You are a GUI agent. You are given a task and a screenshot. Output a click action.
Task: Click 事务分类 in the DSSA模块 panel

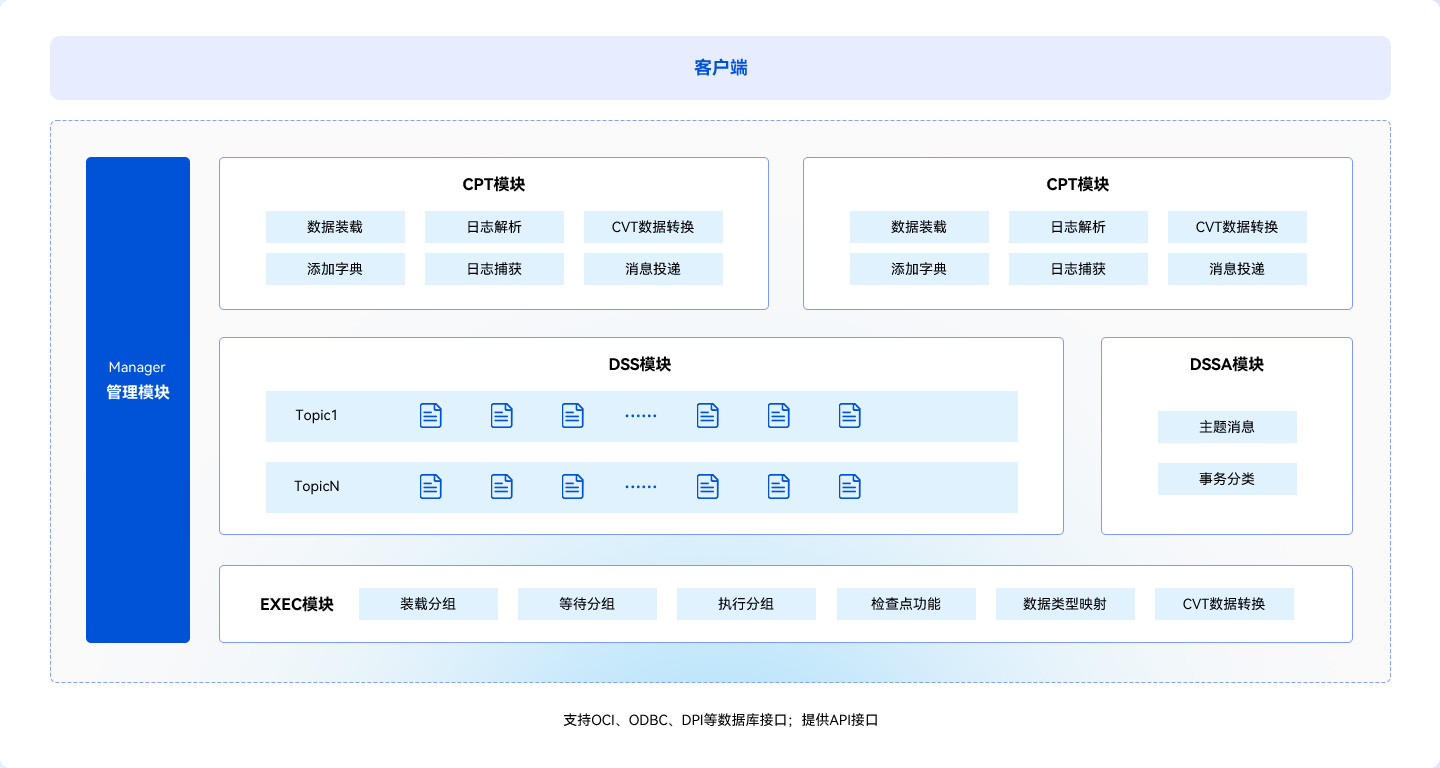pyautogui.click(x=1227, y=479)
